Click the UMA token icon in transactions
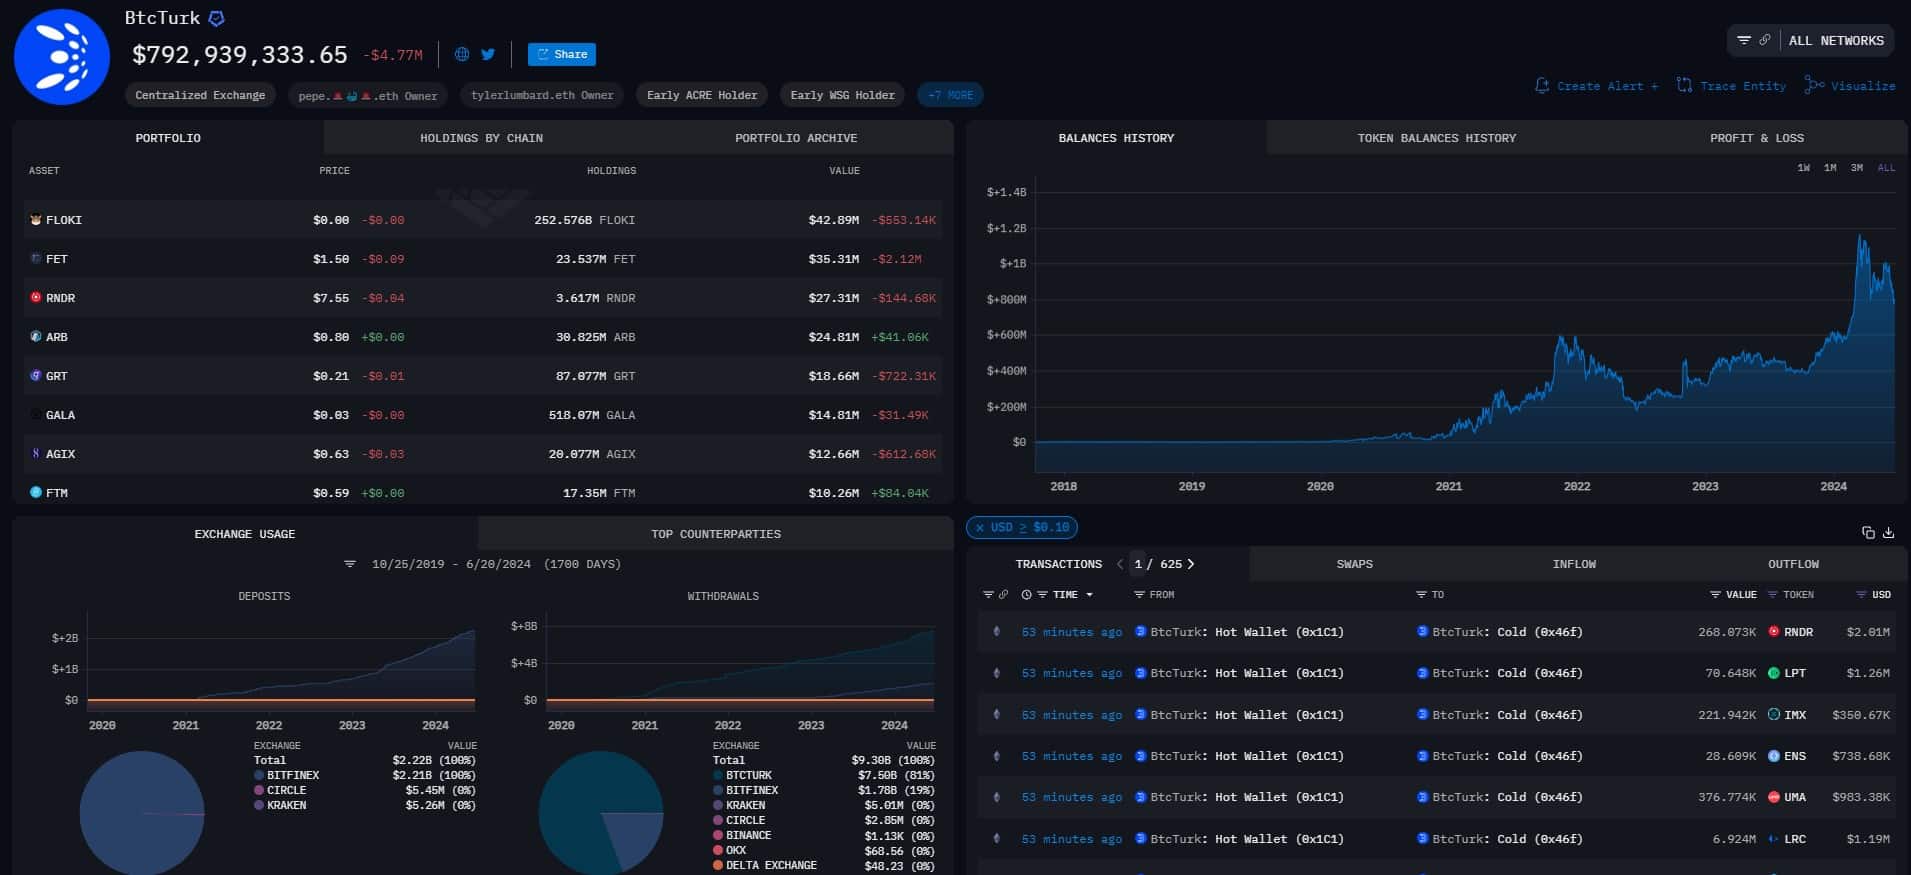 (1774, 797)
